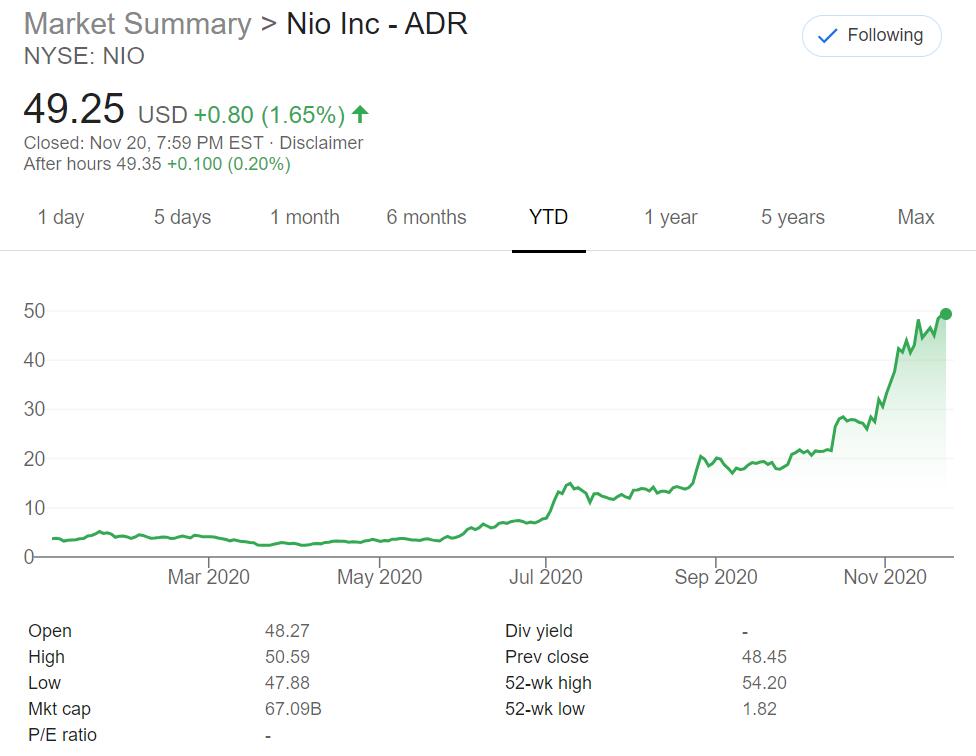
Task: Switch to the 5 days view
Action: pyautogui.click(x=182, y=217)
